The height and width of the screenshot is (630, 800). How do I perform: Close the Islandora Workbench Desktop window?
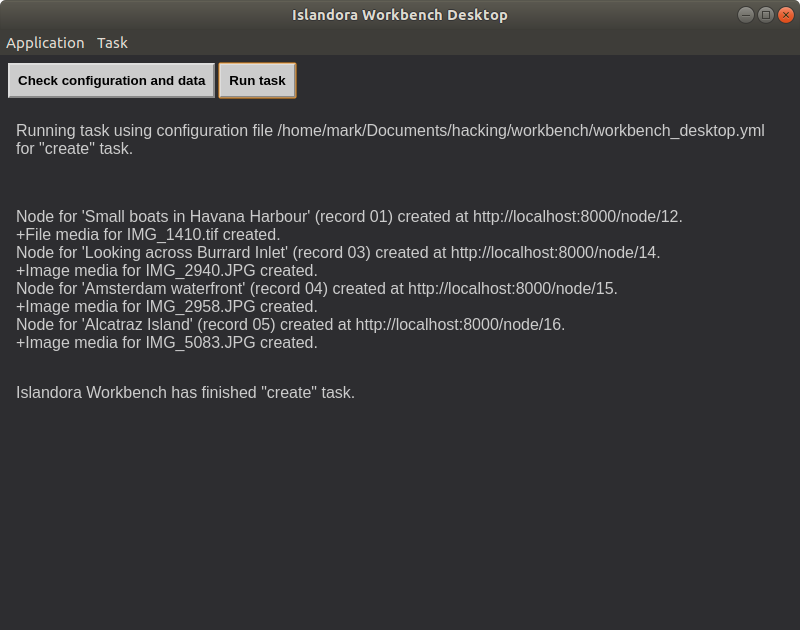(786, 15)
